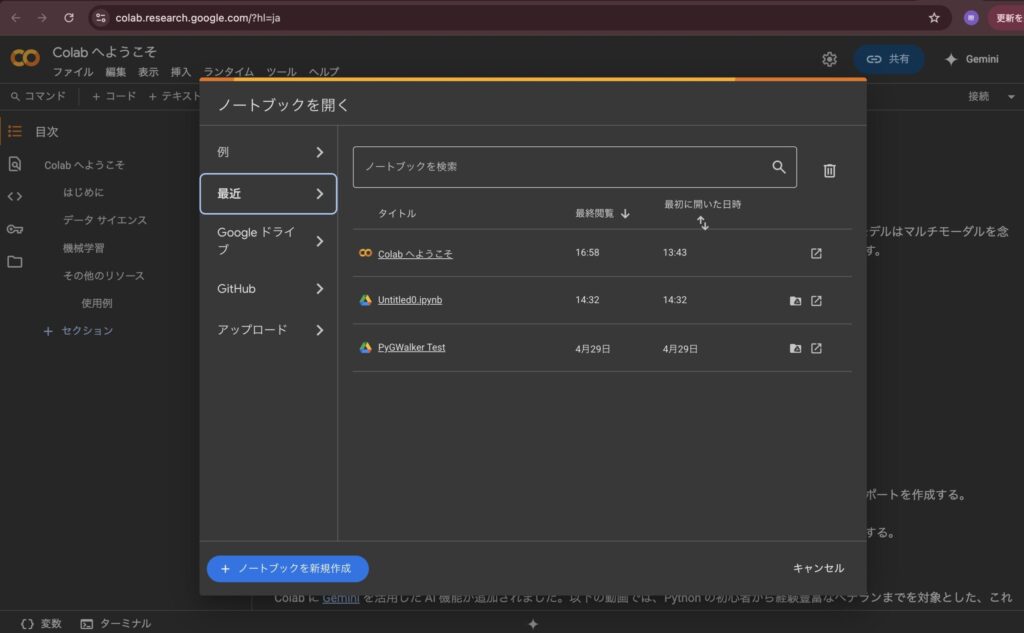Select 機械学習 in the table of contents
This screenshot has height=633, width=1024.
[84, 248]
